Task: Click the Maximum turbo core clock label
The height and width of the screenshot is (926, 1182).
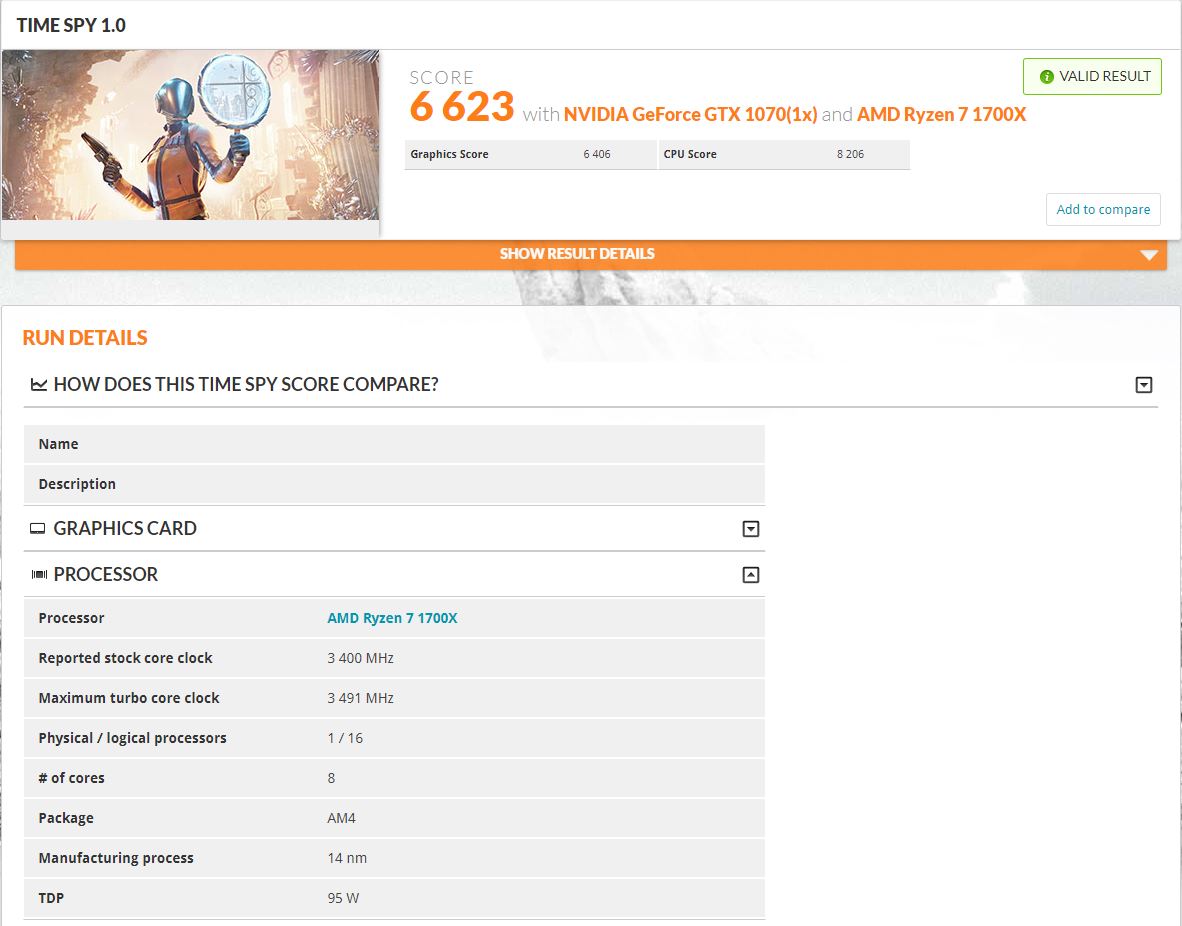Action: [x=129, y=698]
